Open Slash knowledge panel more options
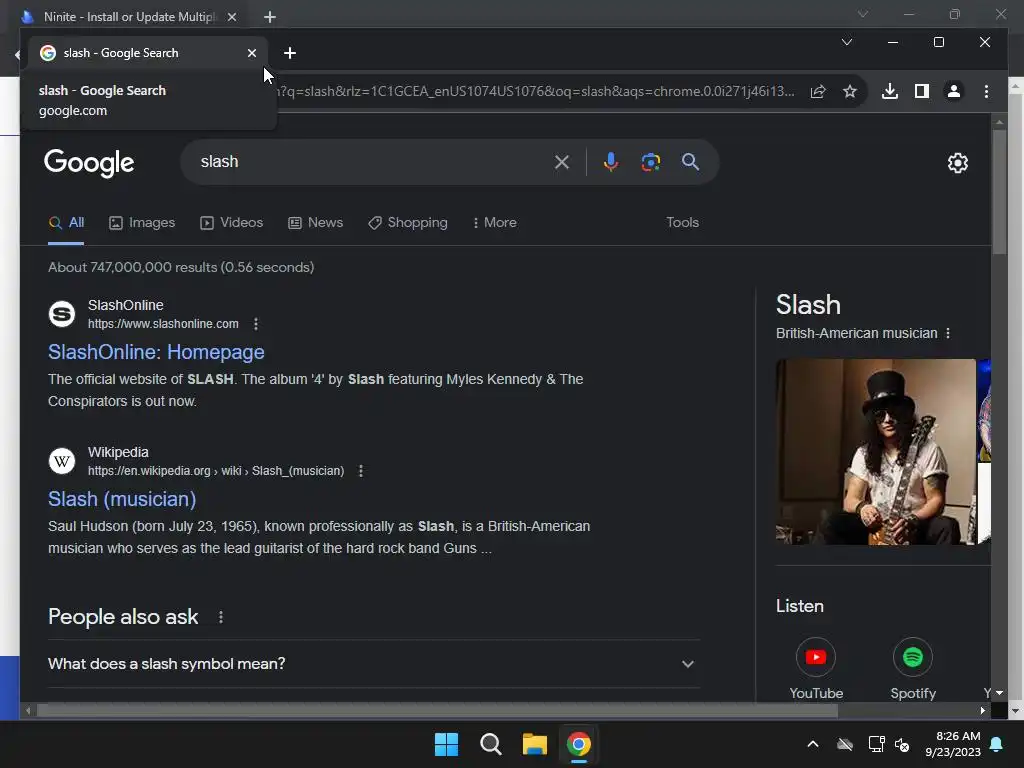Viewport: 1024px width, 768px height. click(x=948, y=334)
